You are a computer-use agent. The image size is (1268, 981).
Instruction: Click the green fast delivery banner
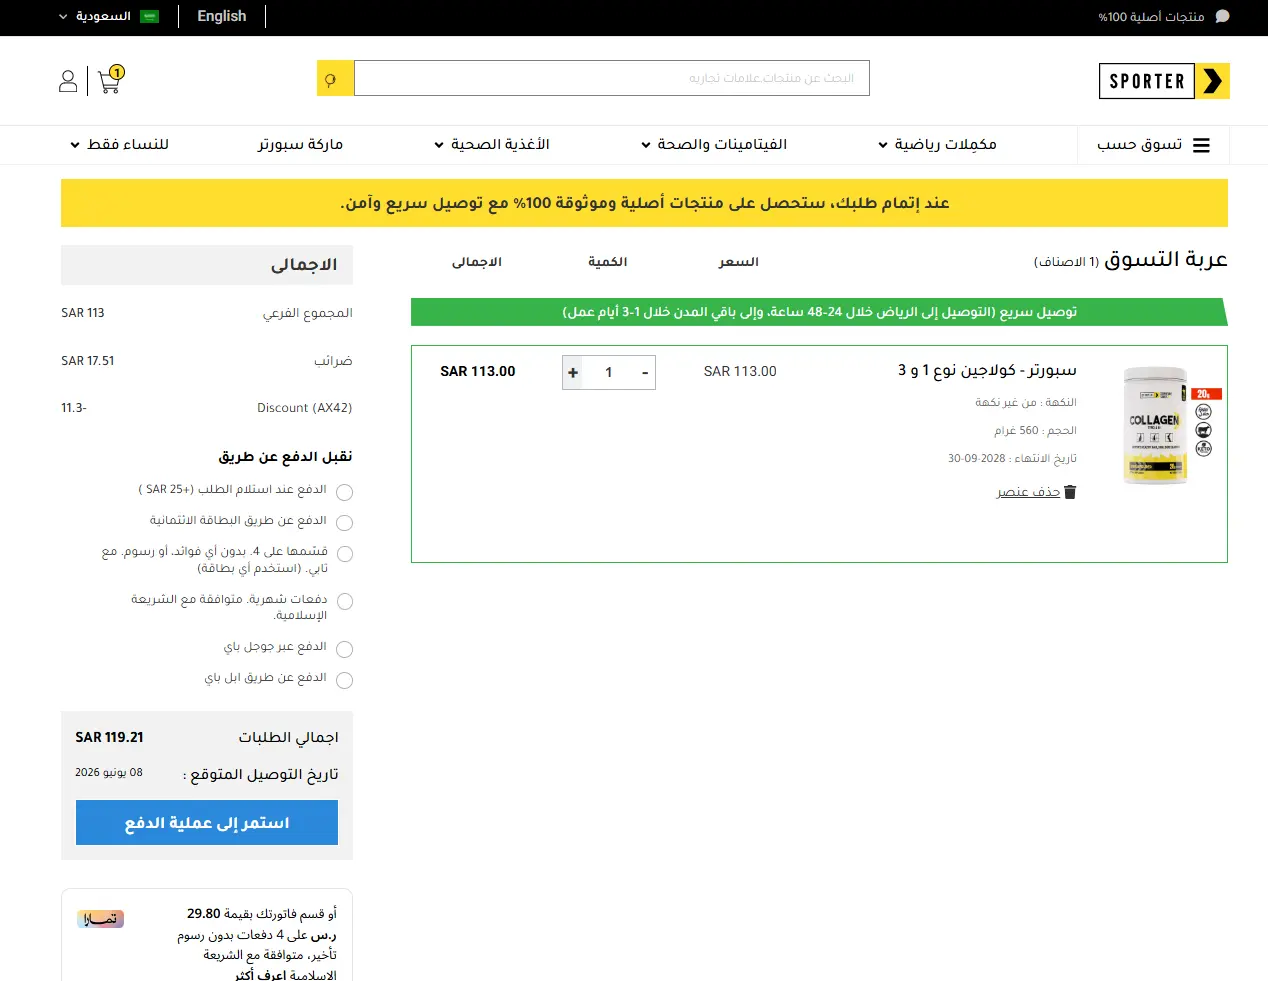coord(819,312)
